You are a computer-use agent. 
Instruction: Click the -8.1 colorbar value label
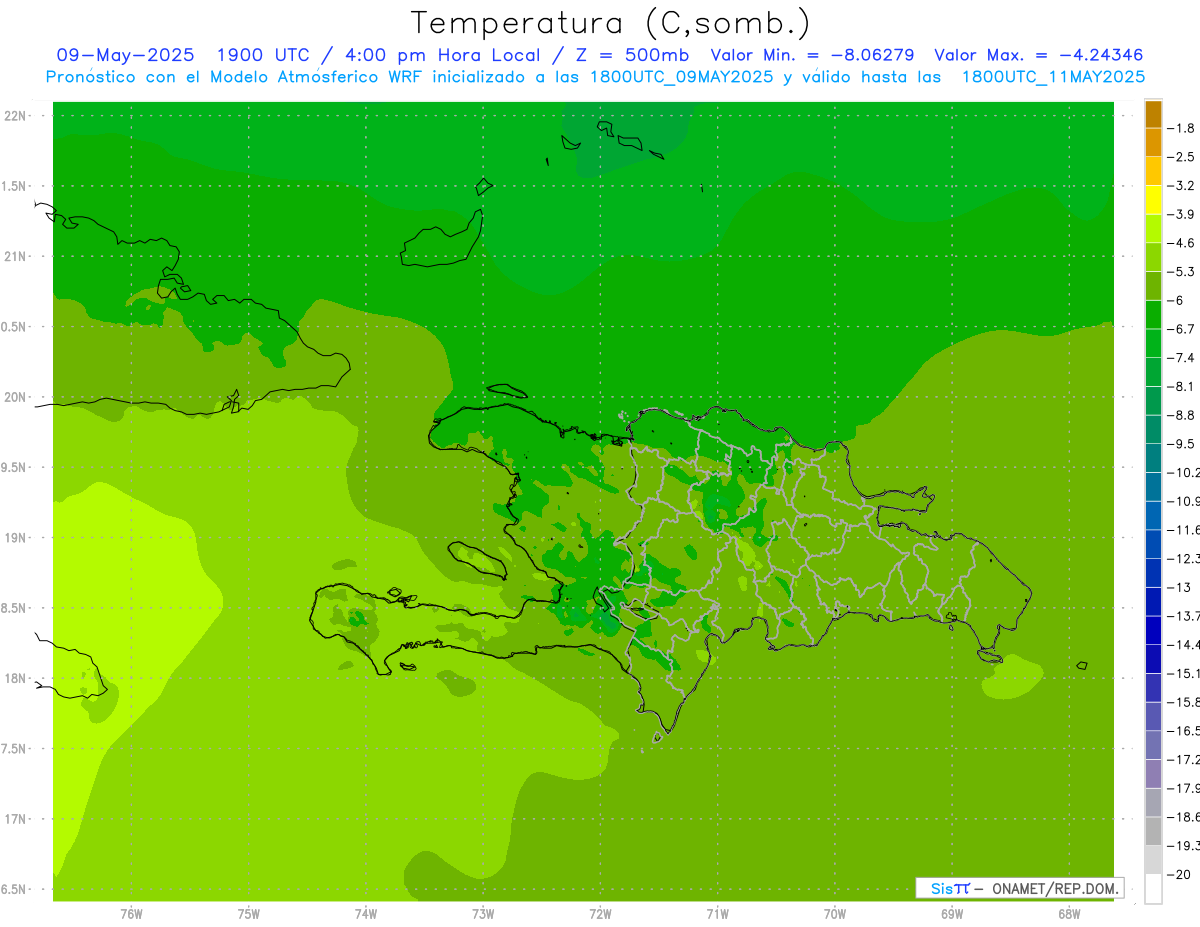(x=1181, y=386)
